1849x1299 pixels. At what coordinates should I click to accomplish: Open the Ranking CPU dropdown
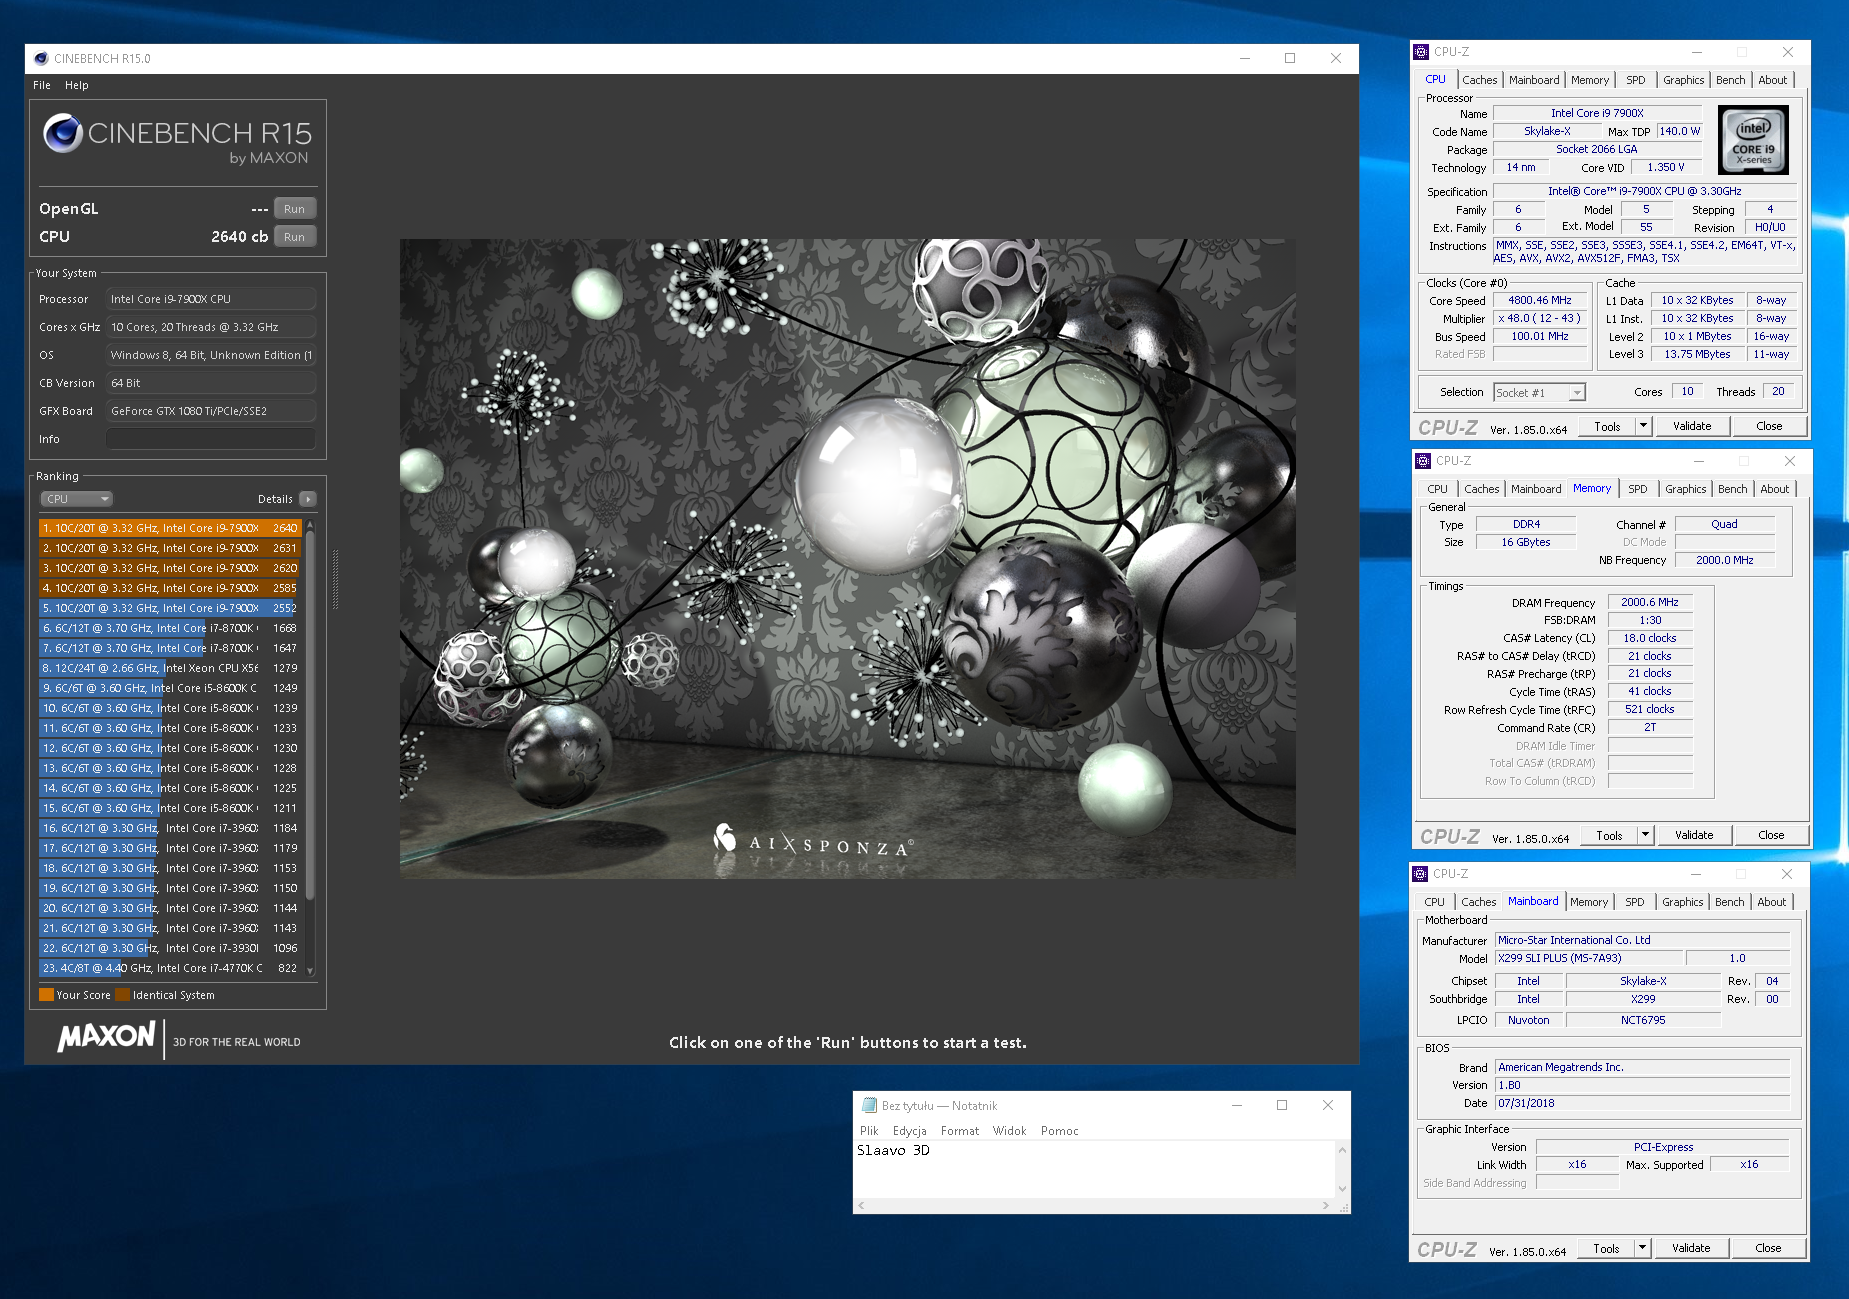76,499
